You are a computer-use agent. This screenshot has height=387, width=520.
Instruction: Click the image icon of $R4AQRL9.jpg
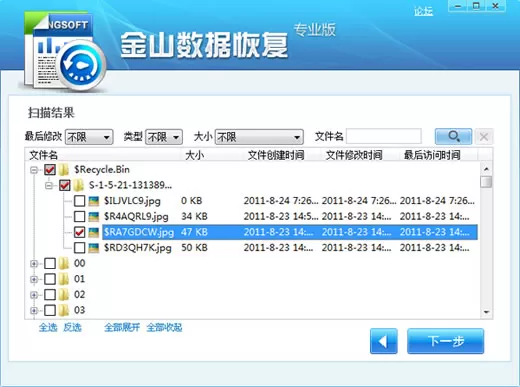(94, 217)
